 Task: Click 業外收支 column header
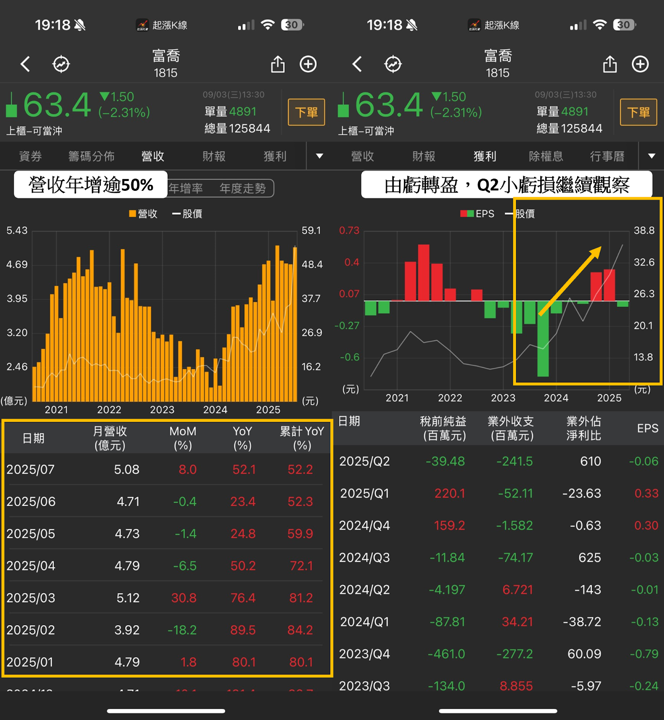(x=511, y=428)
